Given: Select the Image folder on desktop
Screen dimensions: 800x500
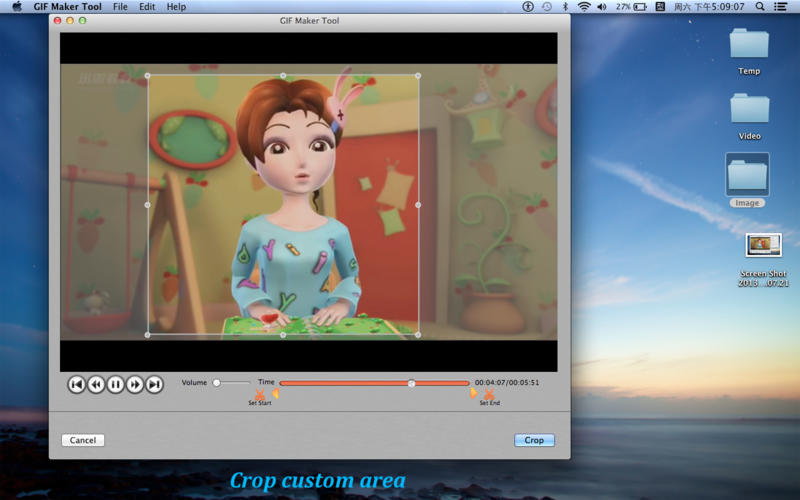Looking at the screenshot, I should [747, 174].
